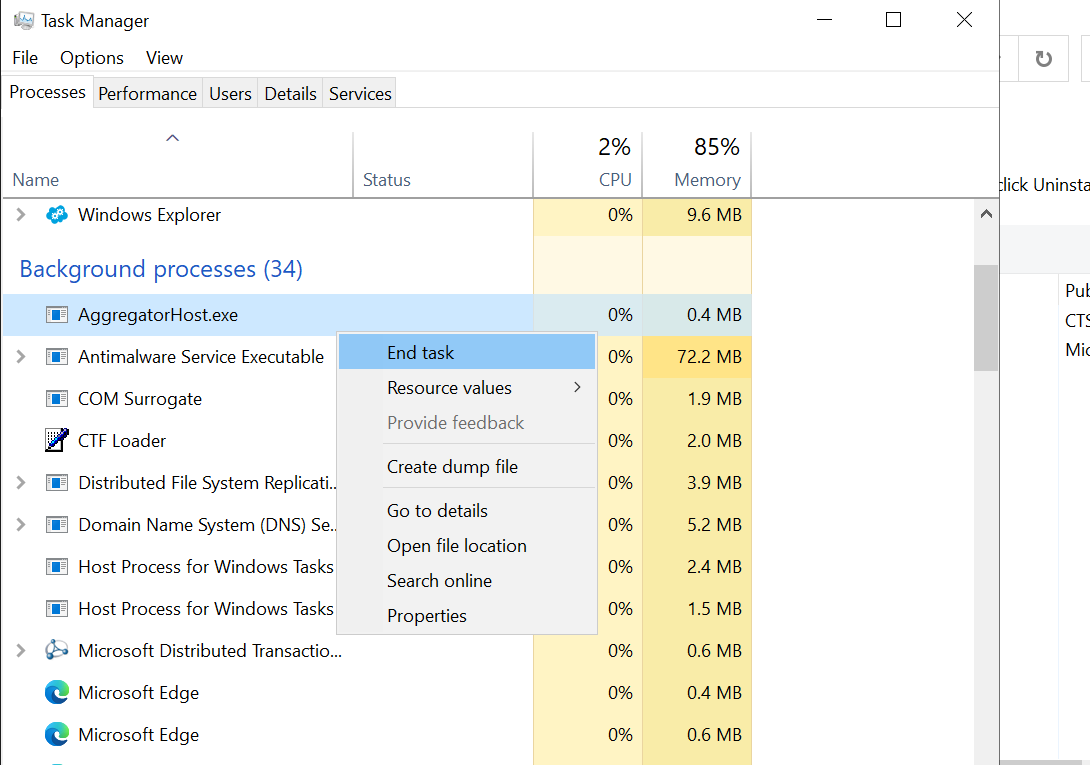Switch to the Performance tab

pyautogui.click(x=147, y=94)
